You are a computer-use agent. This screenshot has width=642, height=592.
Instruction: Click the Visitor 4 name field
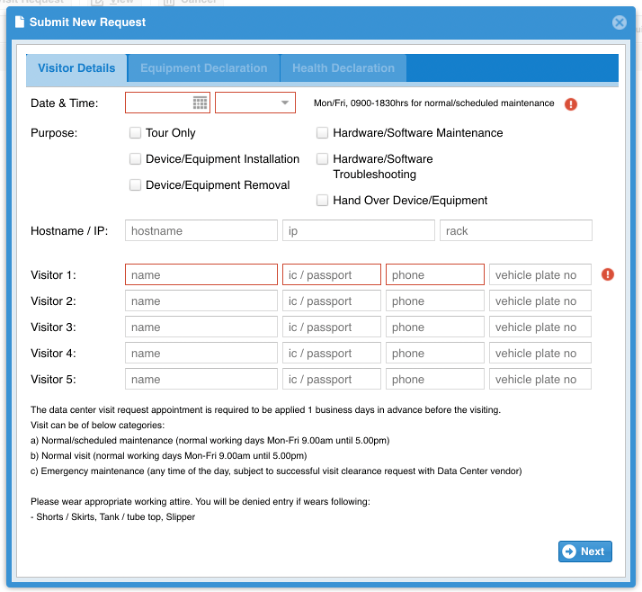pos(201,353)
